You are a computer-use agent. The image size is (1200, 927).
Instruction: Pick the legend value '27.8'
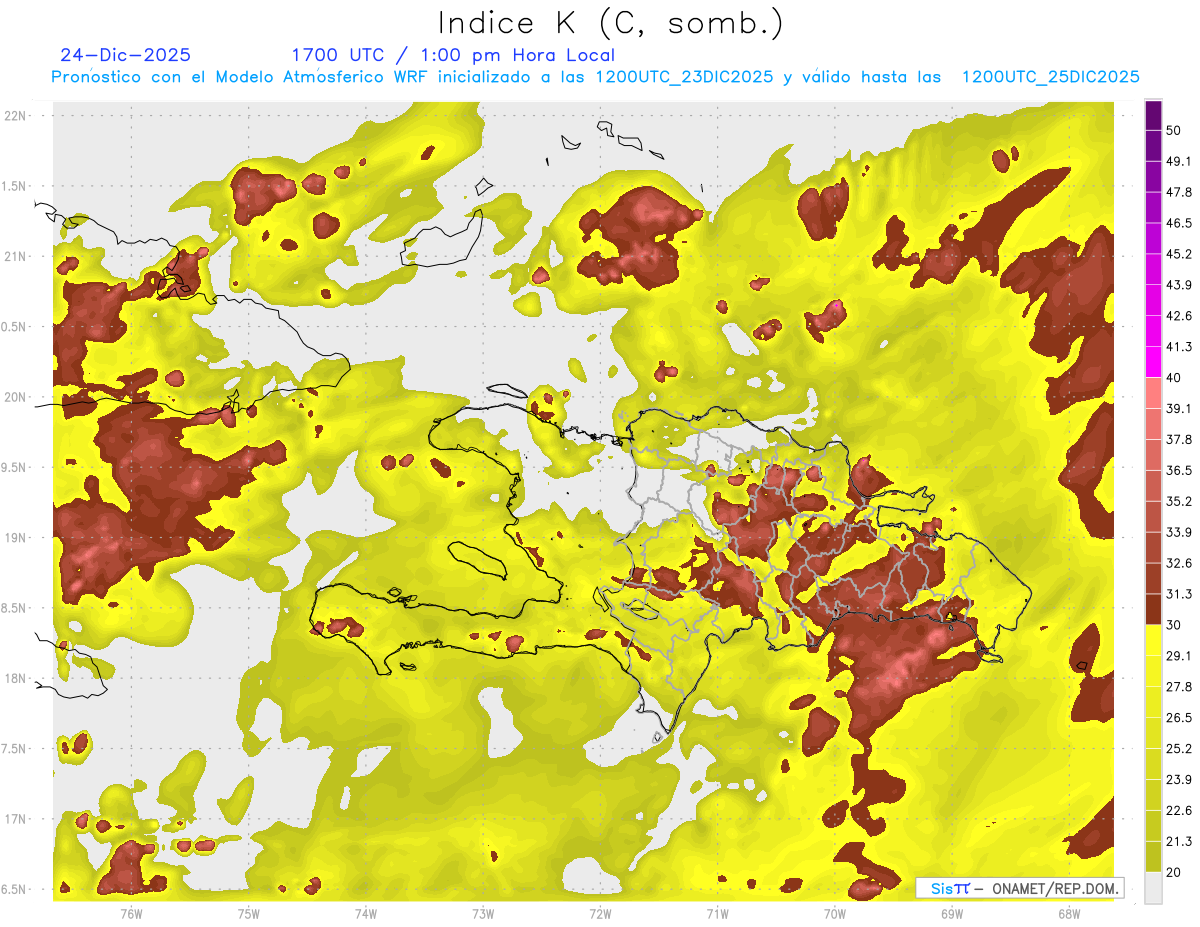tap(1179, 687)
